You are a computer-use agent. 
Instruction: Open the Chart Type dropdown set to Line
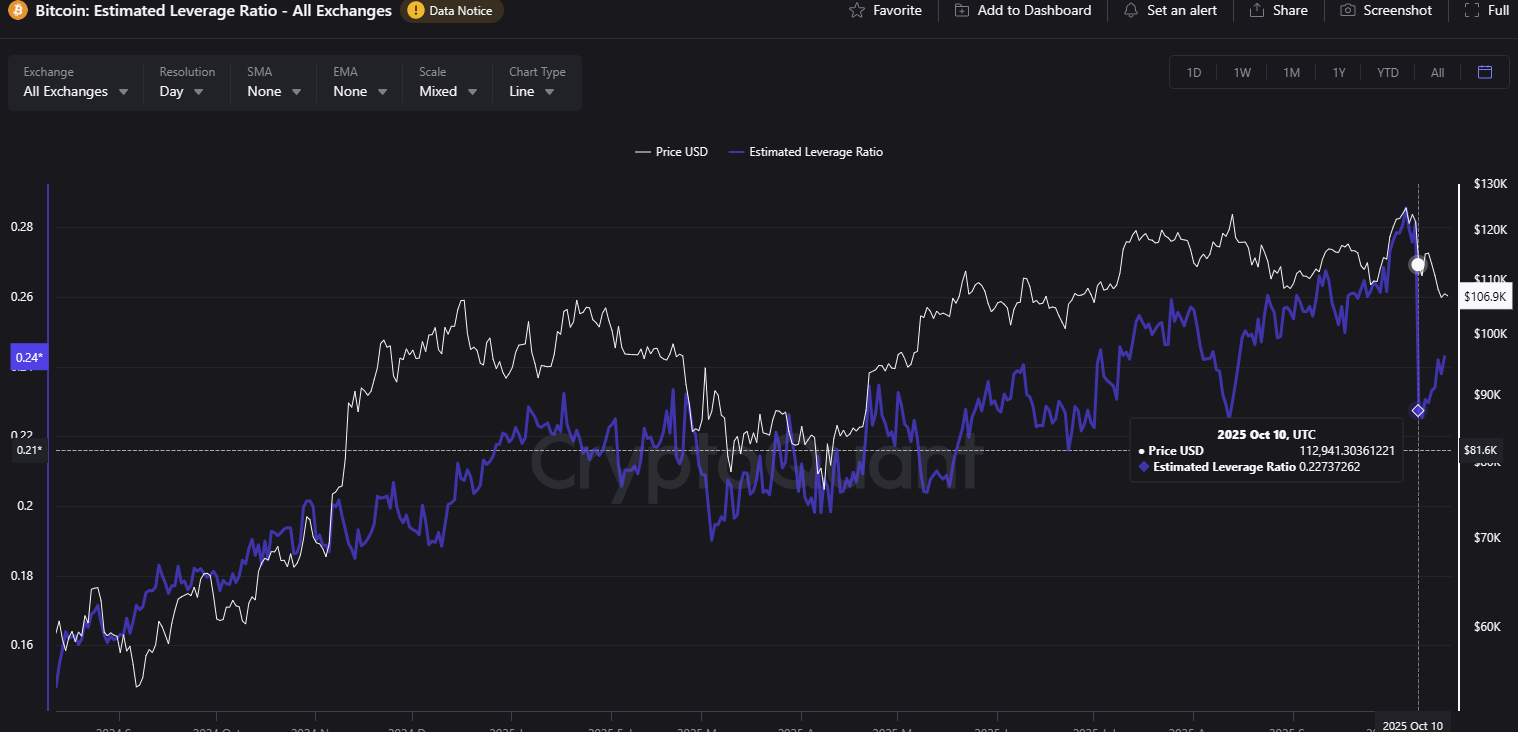point(537,82)
